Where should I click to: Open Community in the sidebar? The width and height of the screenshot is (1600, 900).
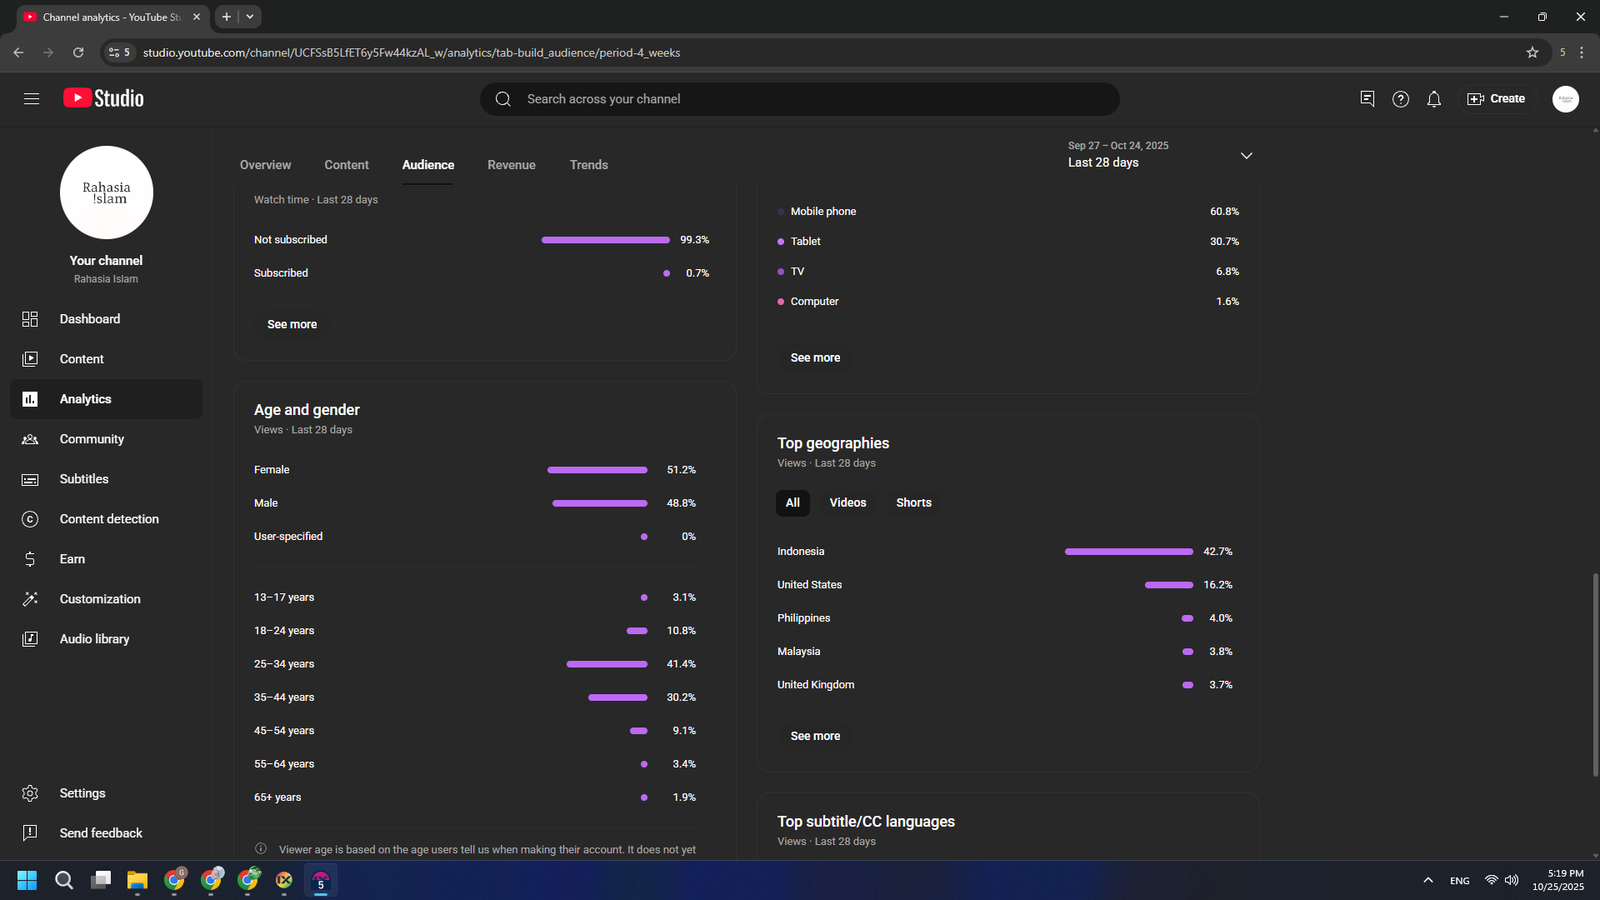tap(106, 439)
